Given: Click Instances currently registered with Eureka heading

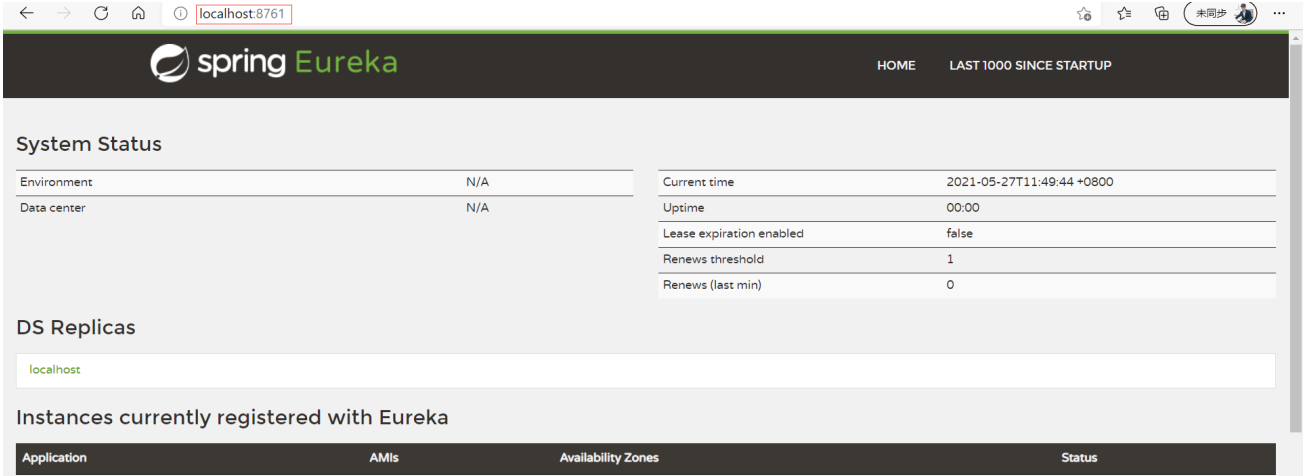Looking at the screenshot, I should pyautogui.click(x=232, y=418).
